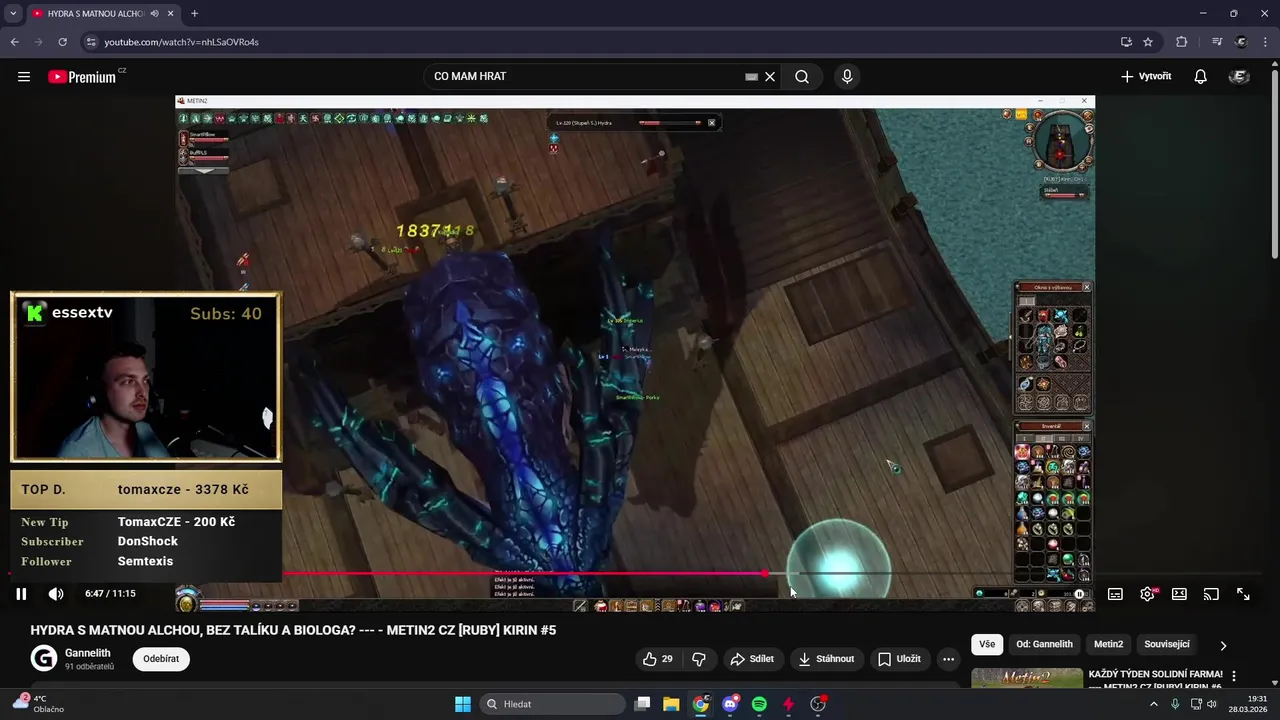
Task: Install app icon in address bar
Action: (1126, 42)
